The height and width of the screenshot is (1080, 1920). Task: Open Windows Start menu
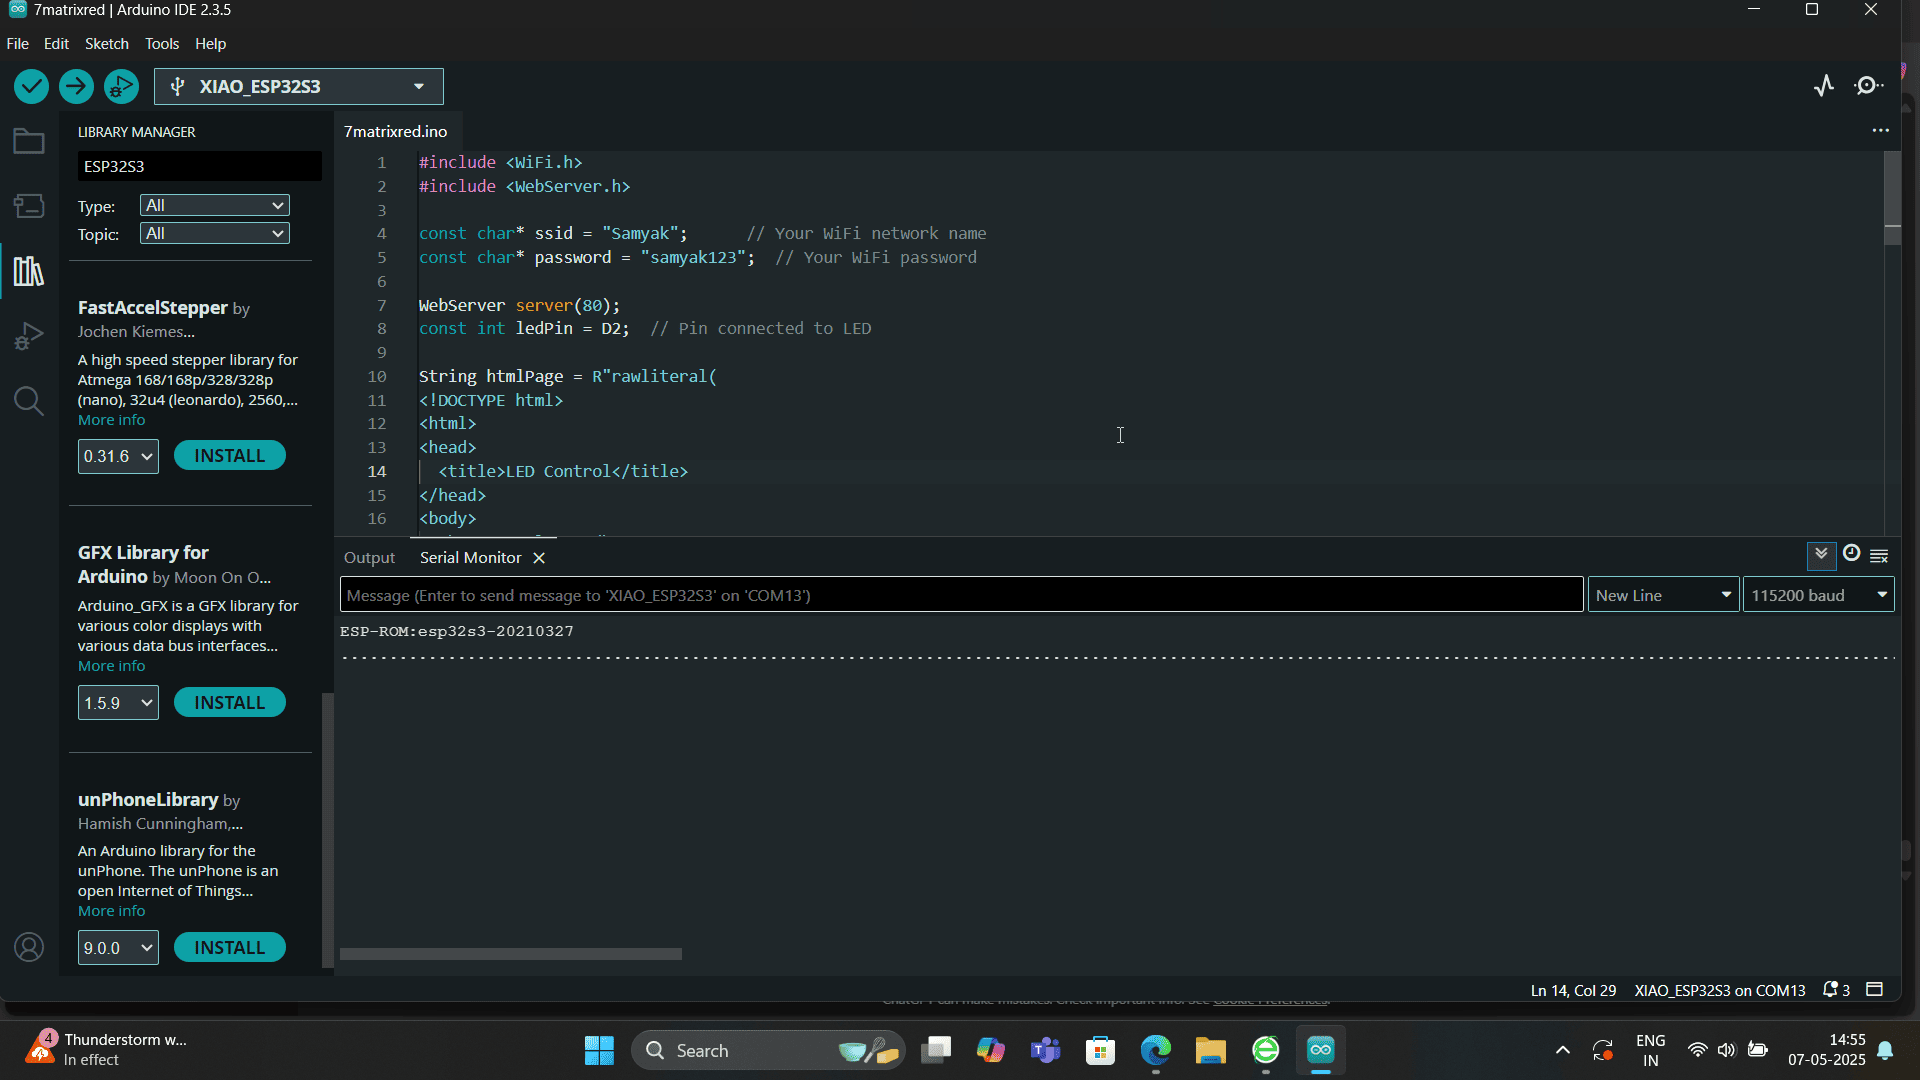pos(599,1050)
